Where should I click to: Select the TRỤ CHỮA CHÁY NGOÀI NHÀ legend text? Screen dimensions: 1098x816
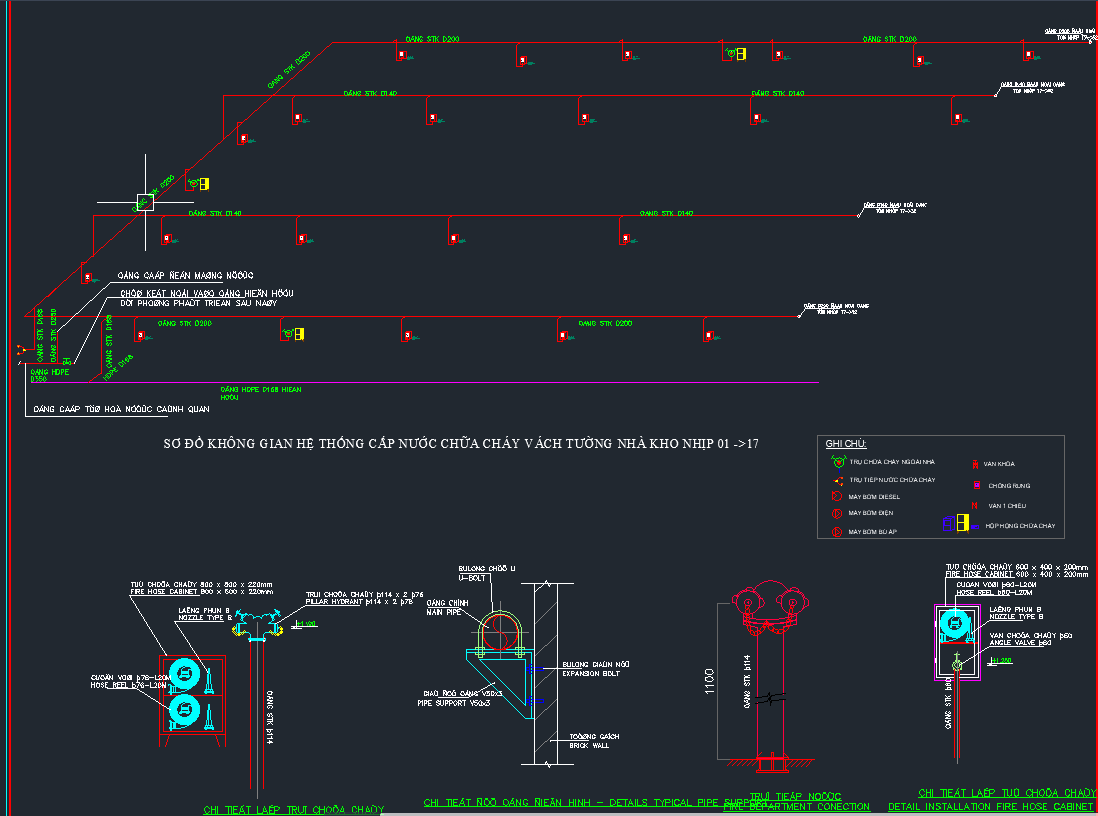pyautogui.click(x=892, y=462)
